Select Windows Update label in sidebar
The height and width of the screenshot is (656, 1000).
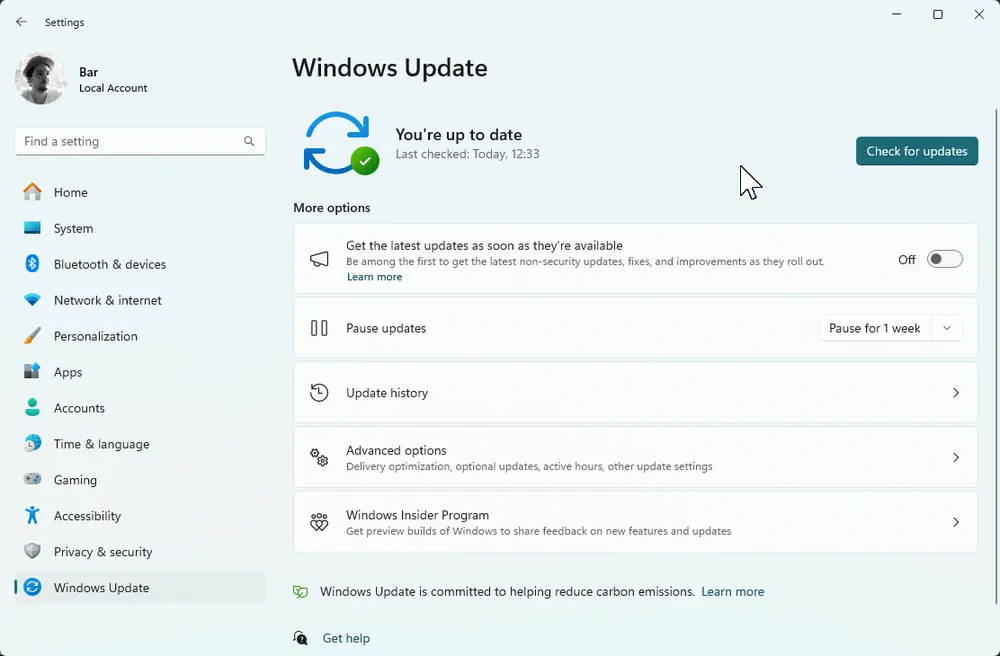coord(101,588)
